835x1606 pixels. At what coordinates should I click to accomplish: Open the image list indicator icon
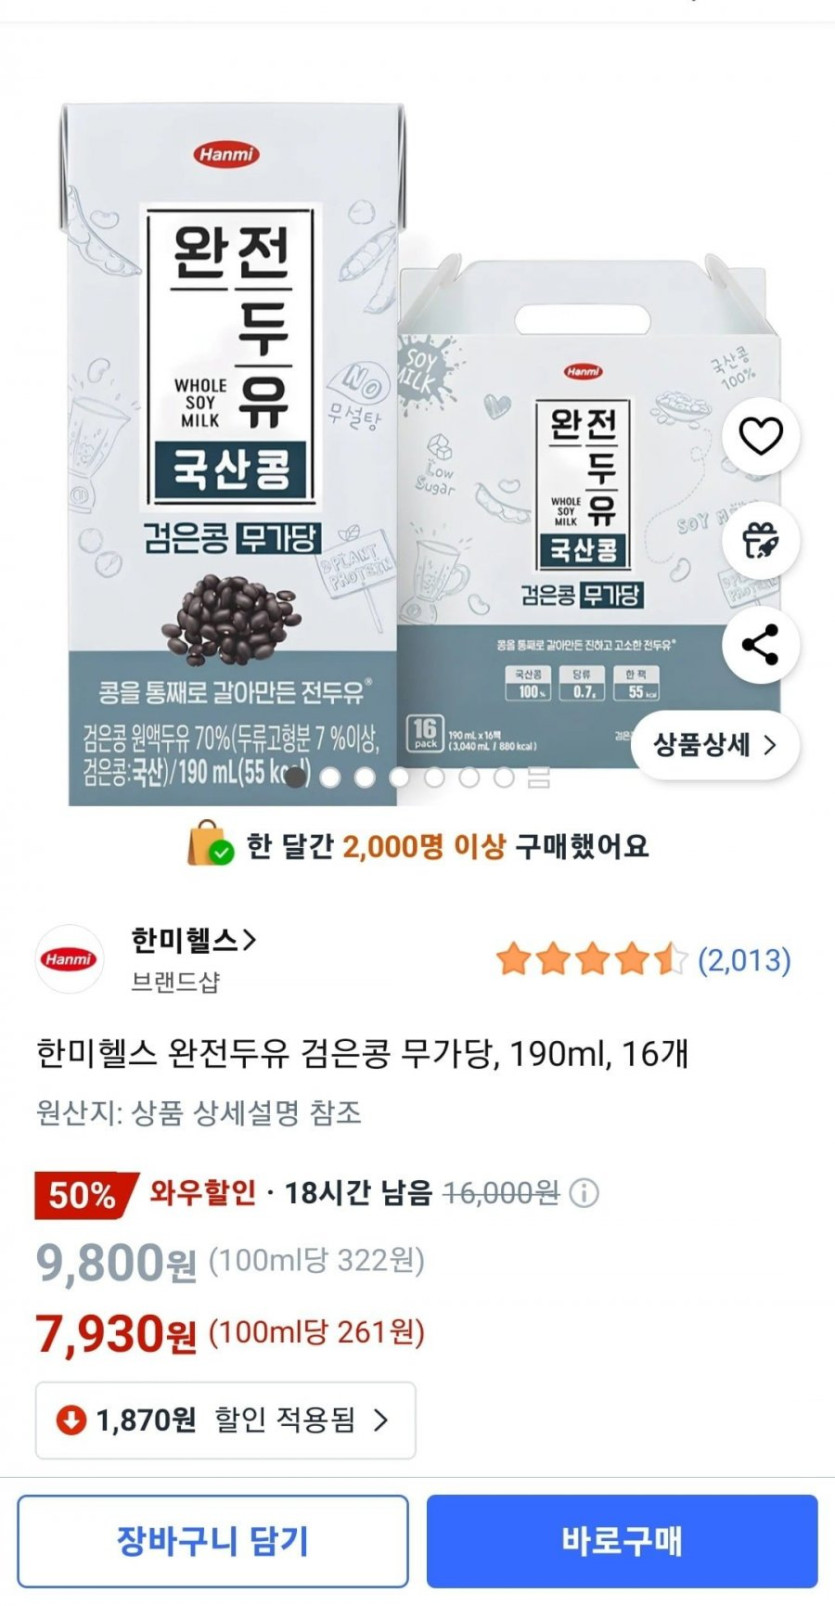tap(539, 777)
